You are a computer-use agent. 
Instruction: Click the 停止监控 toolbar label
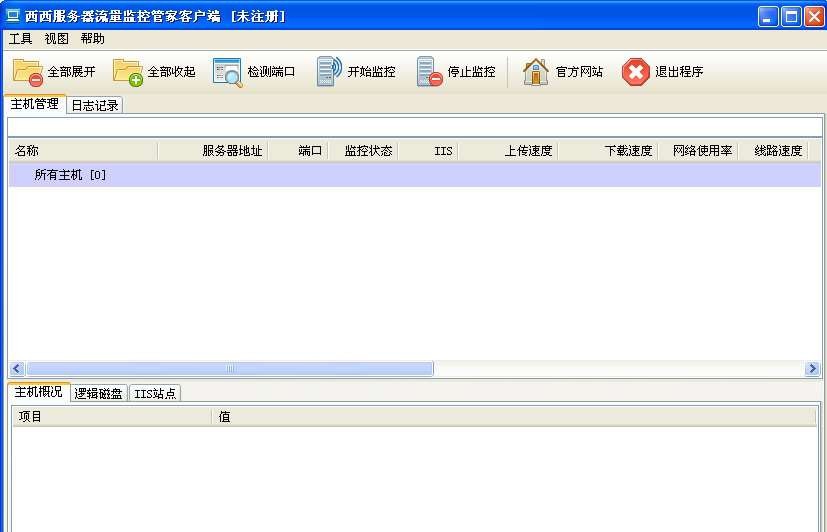[x=472, y=72]
